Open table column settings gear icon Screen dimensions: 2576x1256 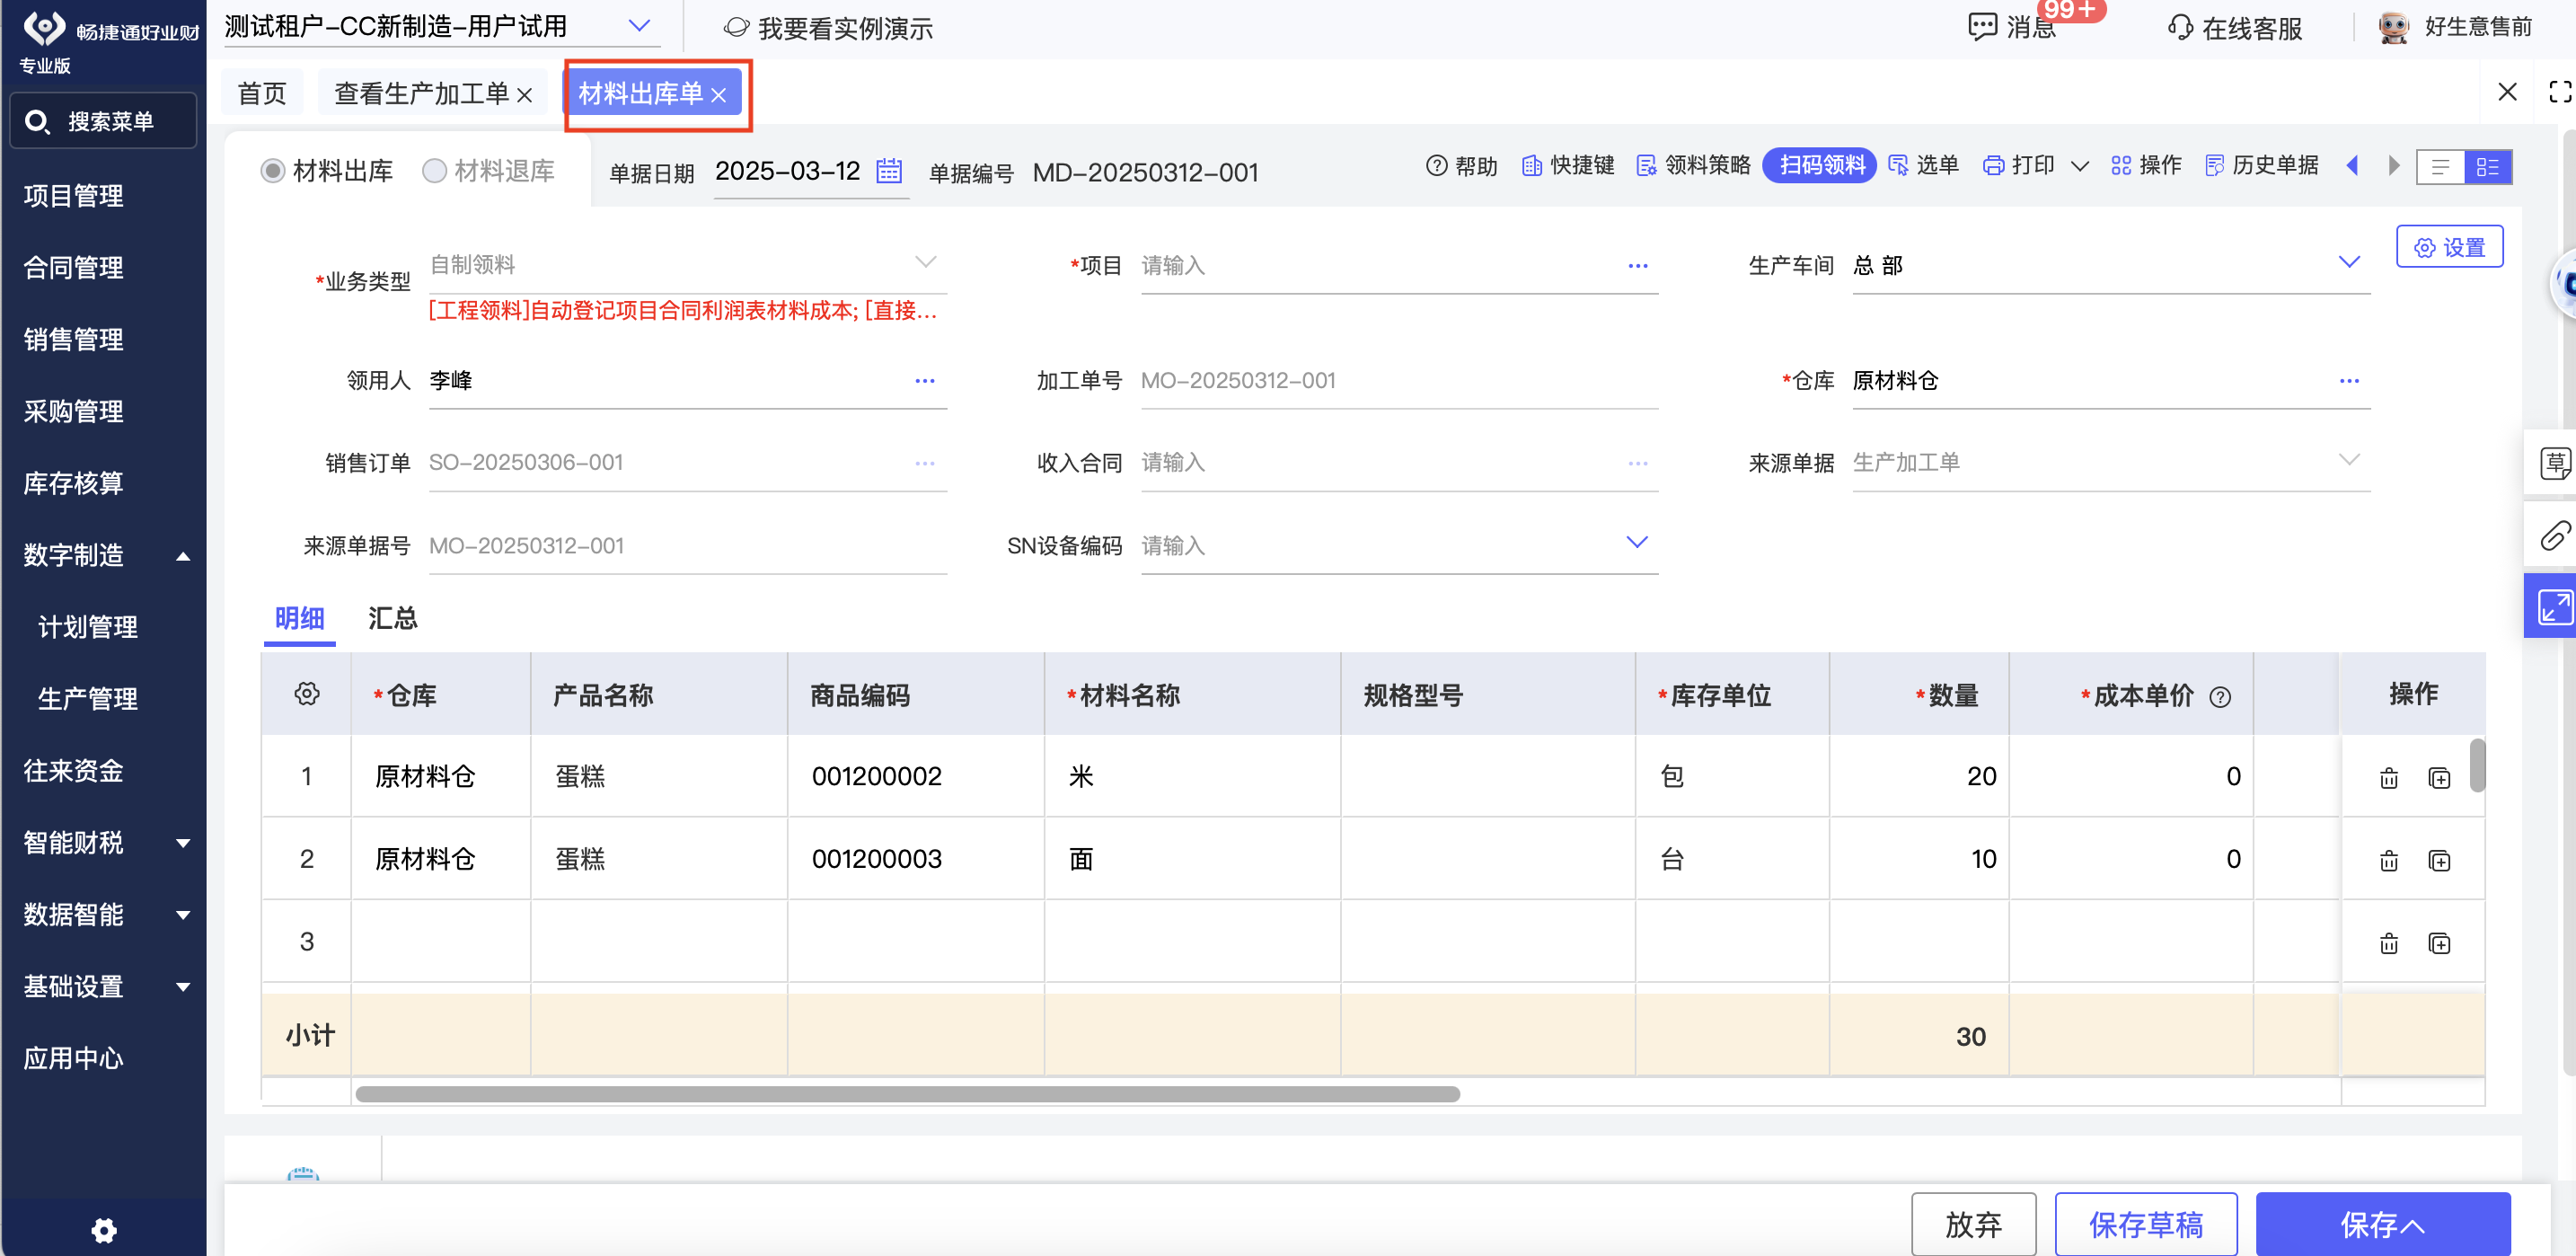tap(307, 694)
